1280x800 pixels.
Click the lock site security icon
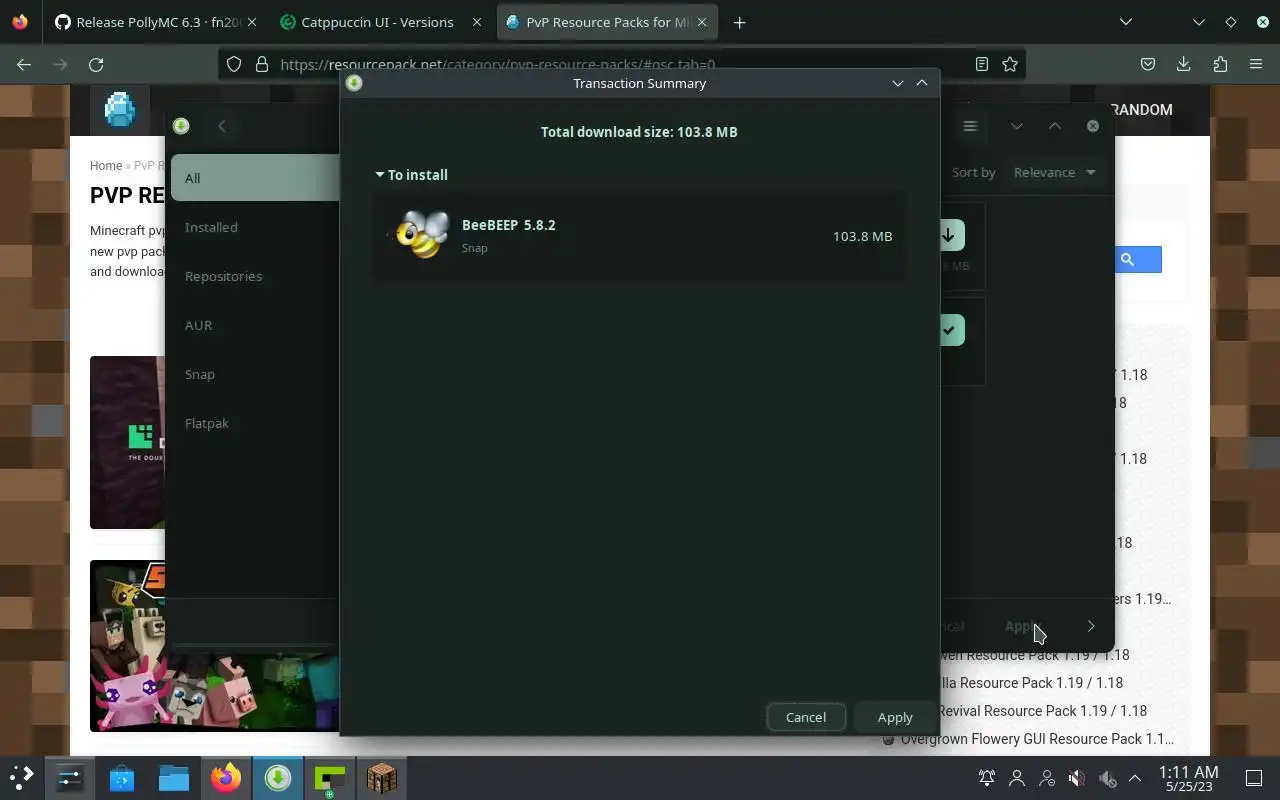(262, 64)
